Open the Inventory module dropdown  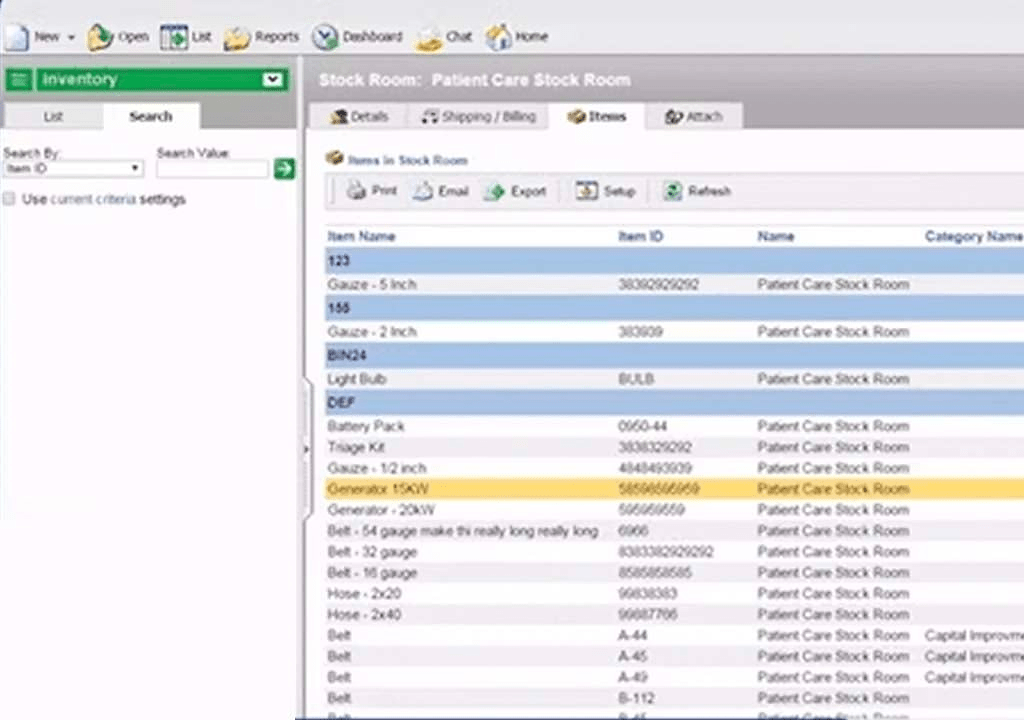272,79
